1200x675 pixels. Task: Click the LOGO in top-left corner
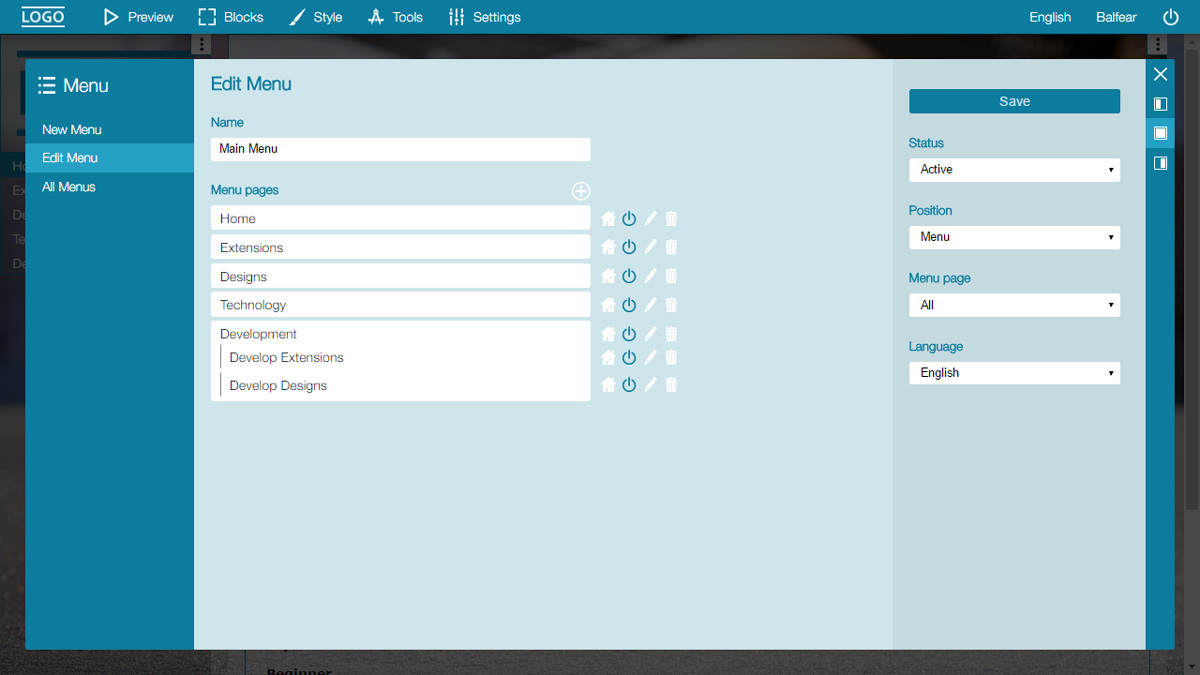(x=43, y=17)
